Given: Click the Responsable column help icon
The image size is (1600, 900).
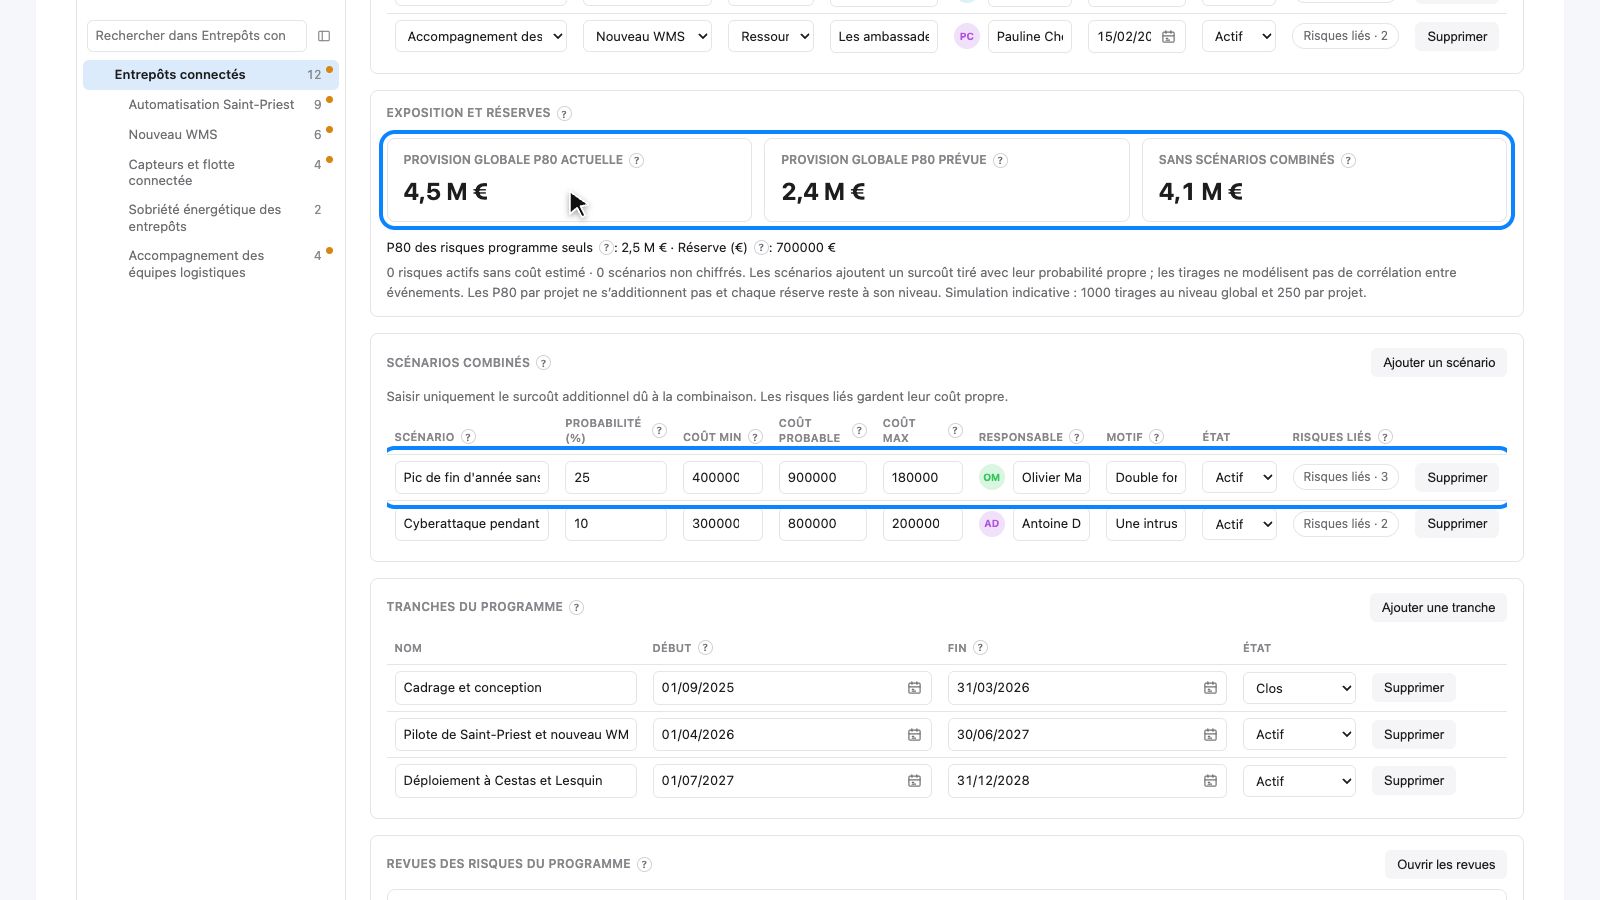Looking at the screenshot, I should (1076, 437).
